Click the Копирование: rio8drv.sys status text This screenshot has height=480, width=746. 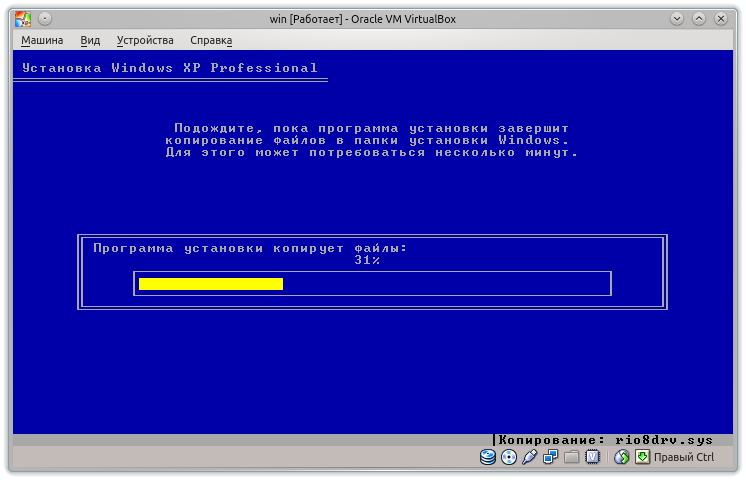(x=606, y=440)
